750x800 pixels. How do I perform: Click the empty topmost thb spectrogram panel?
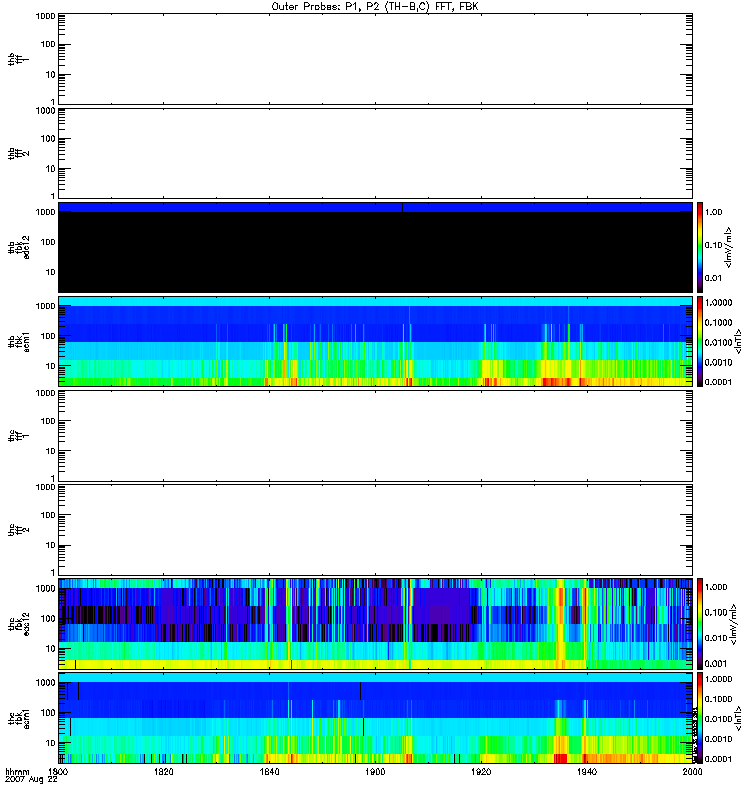click(x=375, y=59)
